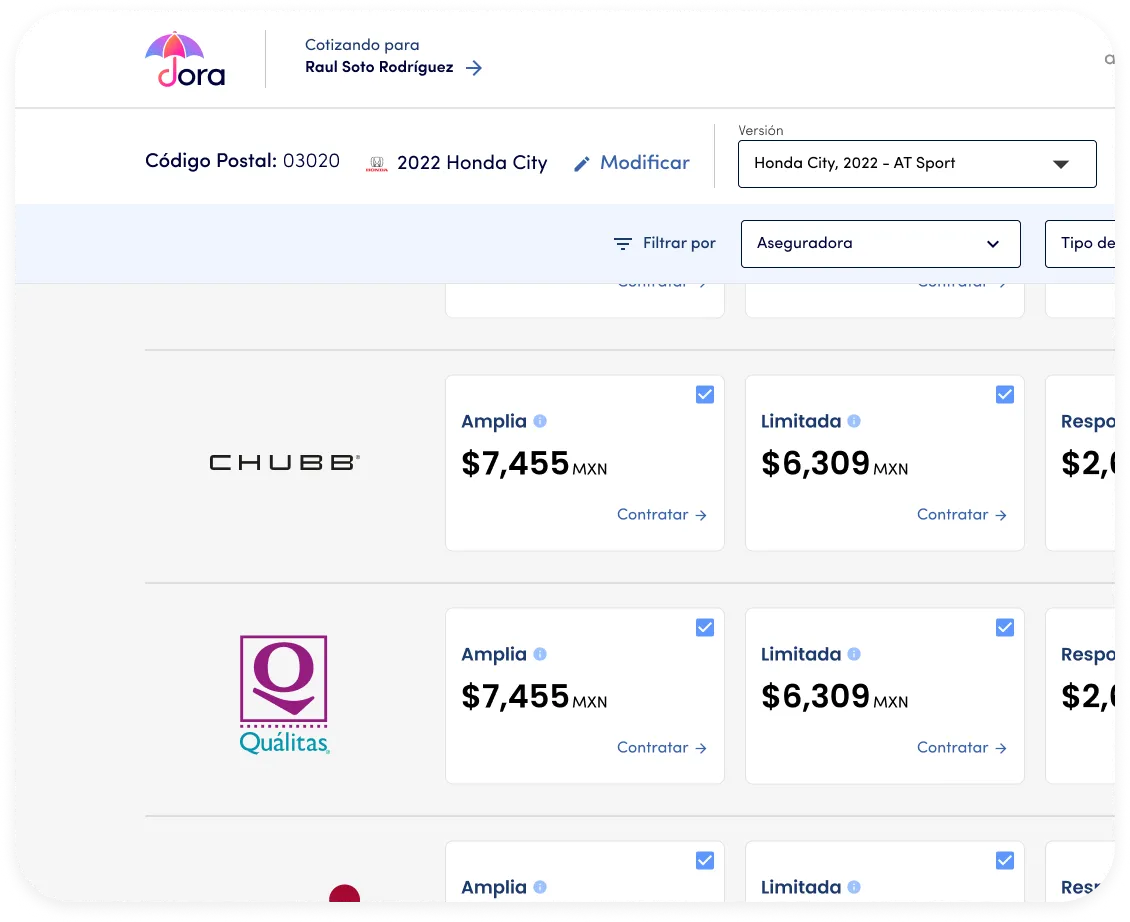Screen dimensions: 1130x922
Task: Click Modificar to edit the vehicle
Action: [644, 163]
